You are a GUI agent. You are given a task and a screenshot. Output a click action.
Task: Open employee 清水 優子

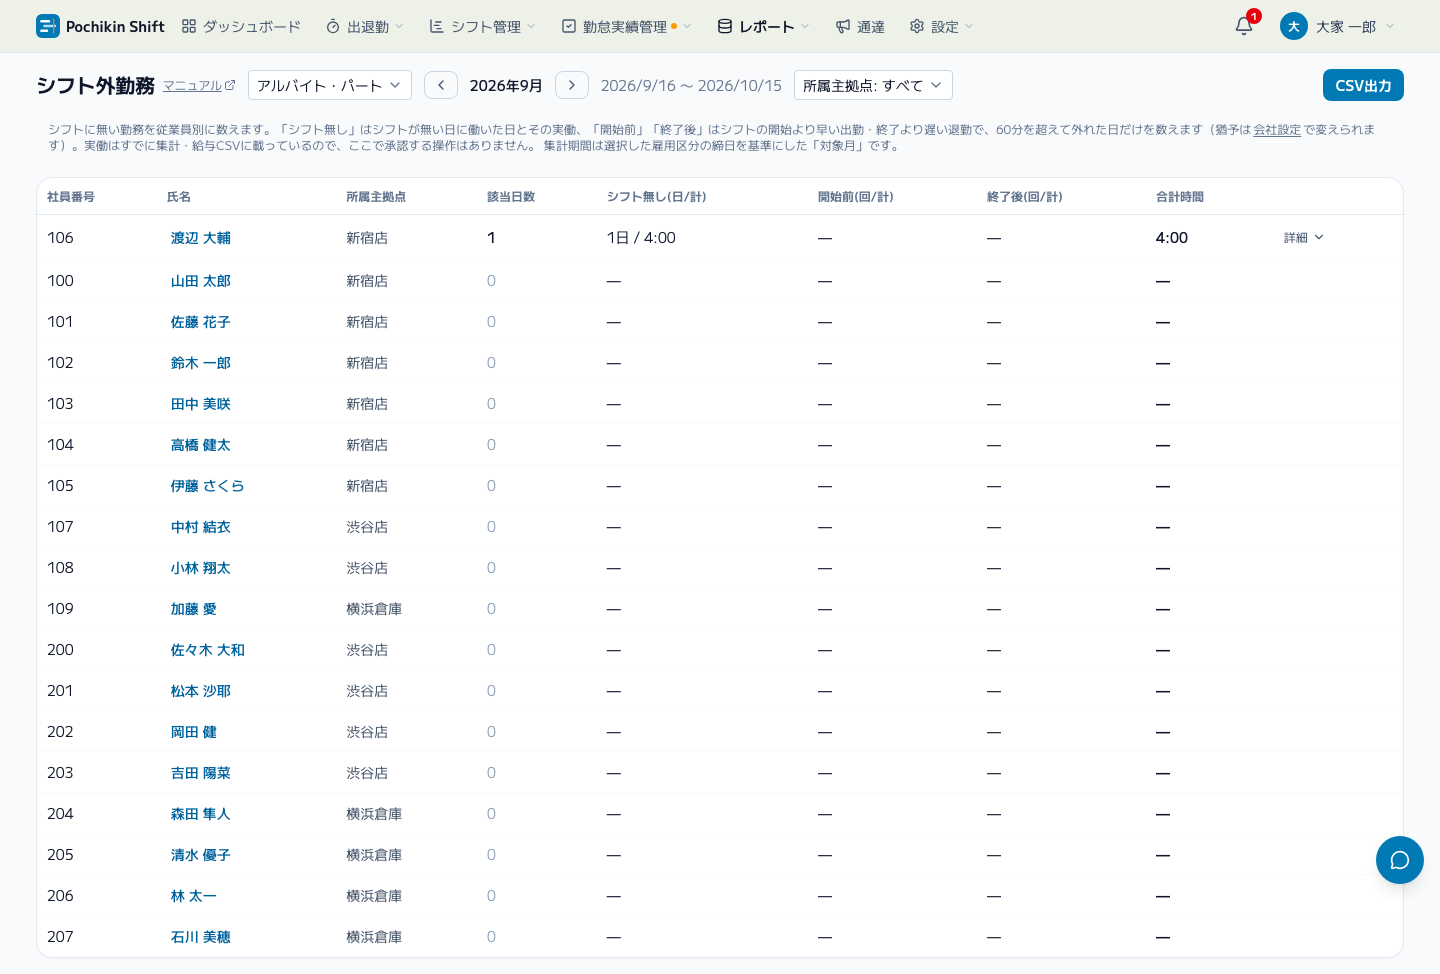tap(201, 855)
